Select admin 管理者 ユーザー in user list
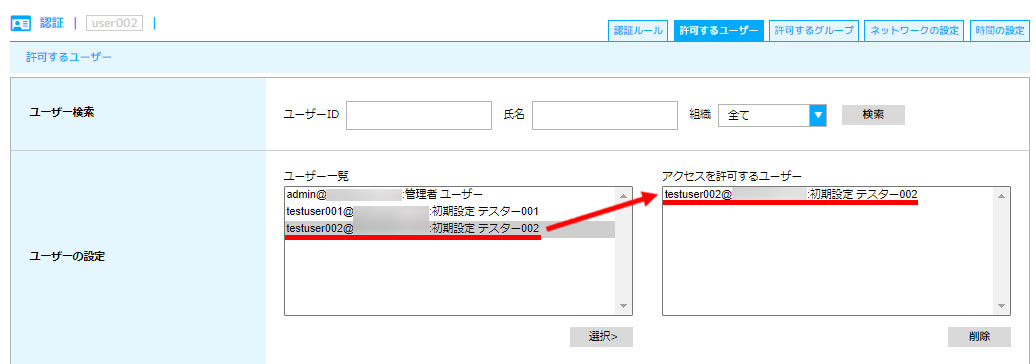The width and height of the screenshot is (1036, 364). point(450,195)
